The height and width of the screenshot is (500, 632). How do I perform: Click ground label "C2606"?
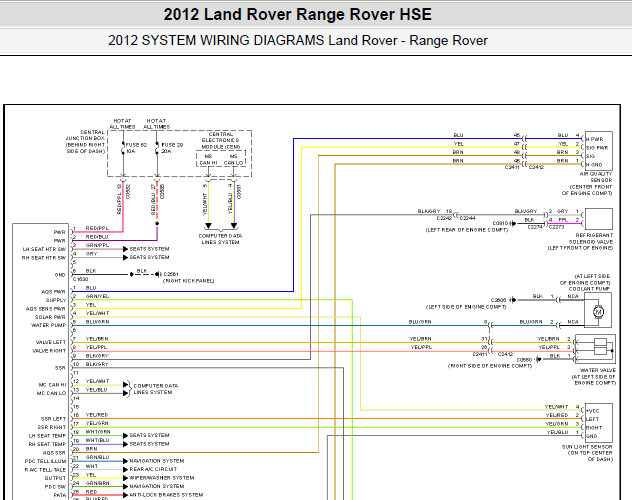(x=498, y=300)
